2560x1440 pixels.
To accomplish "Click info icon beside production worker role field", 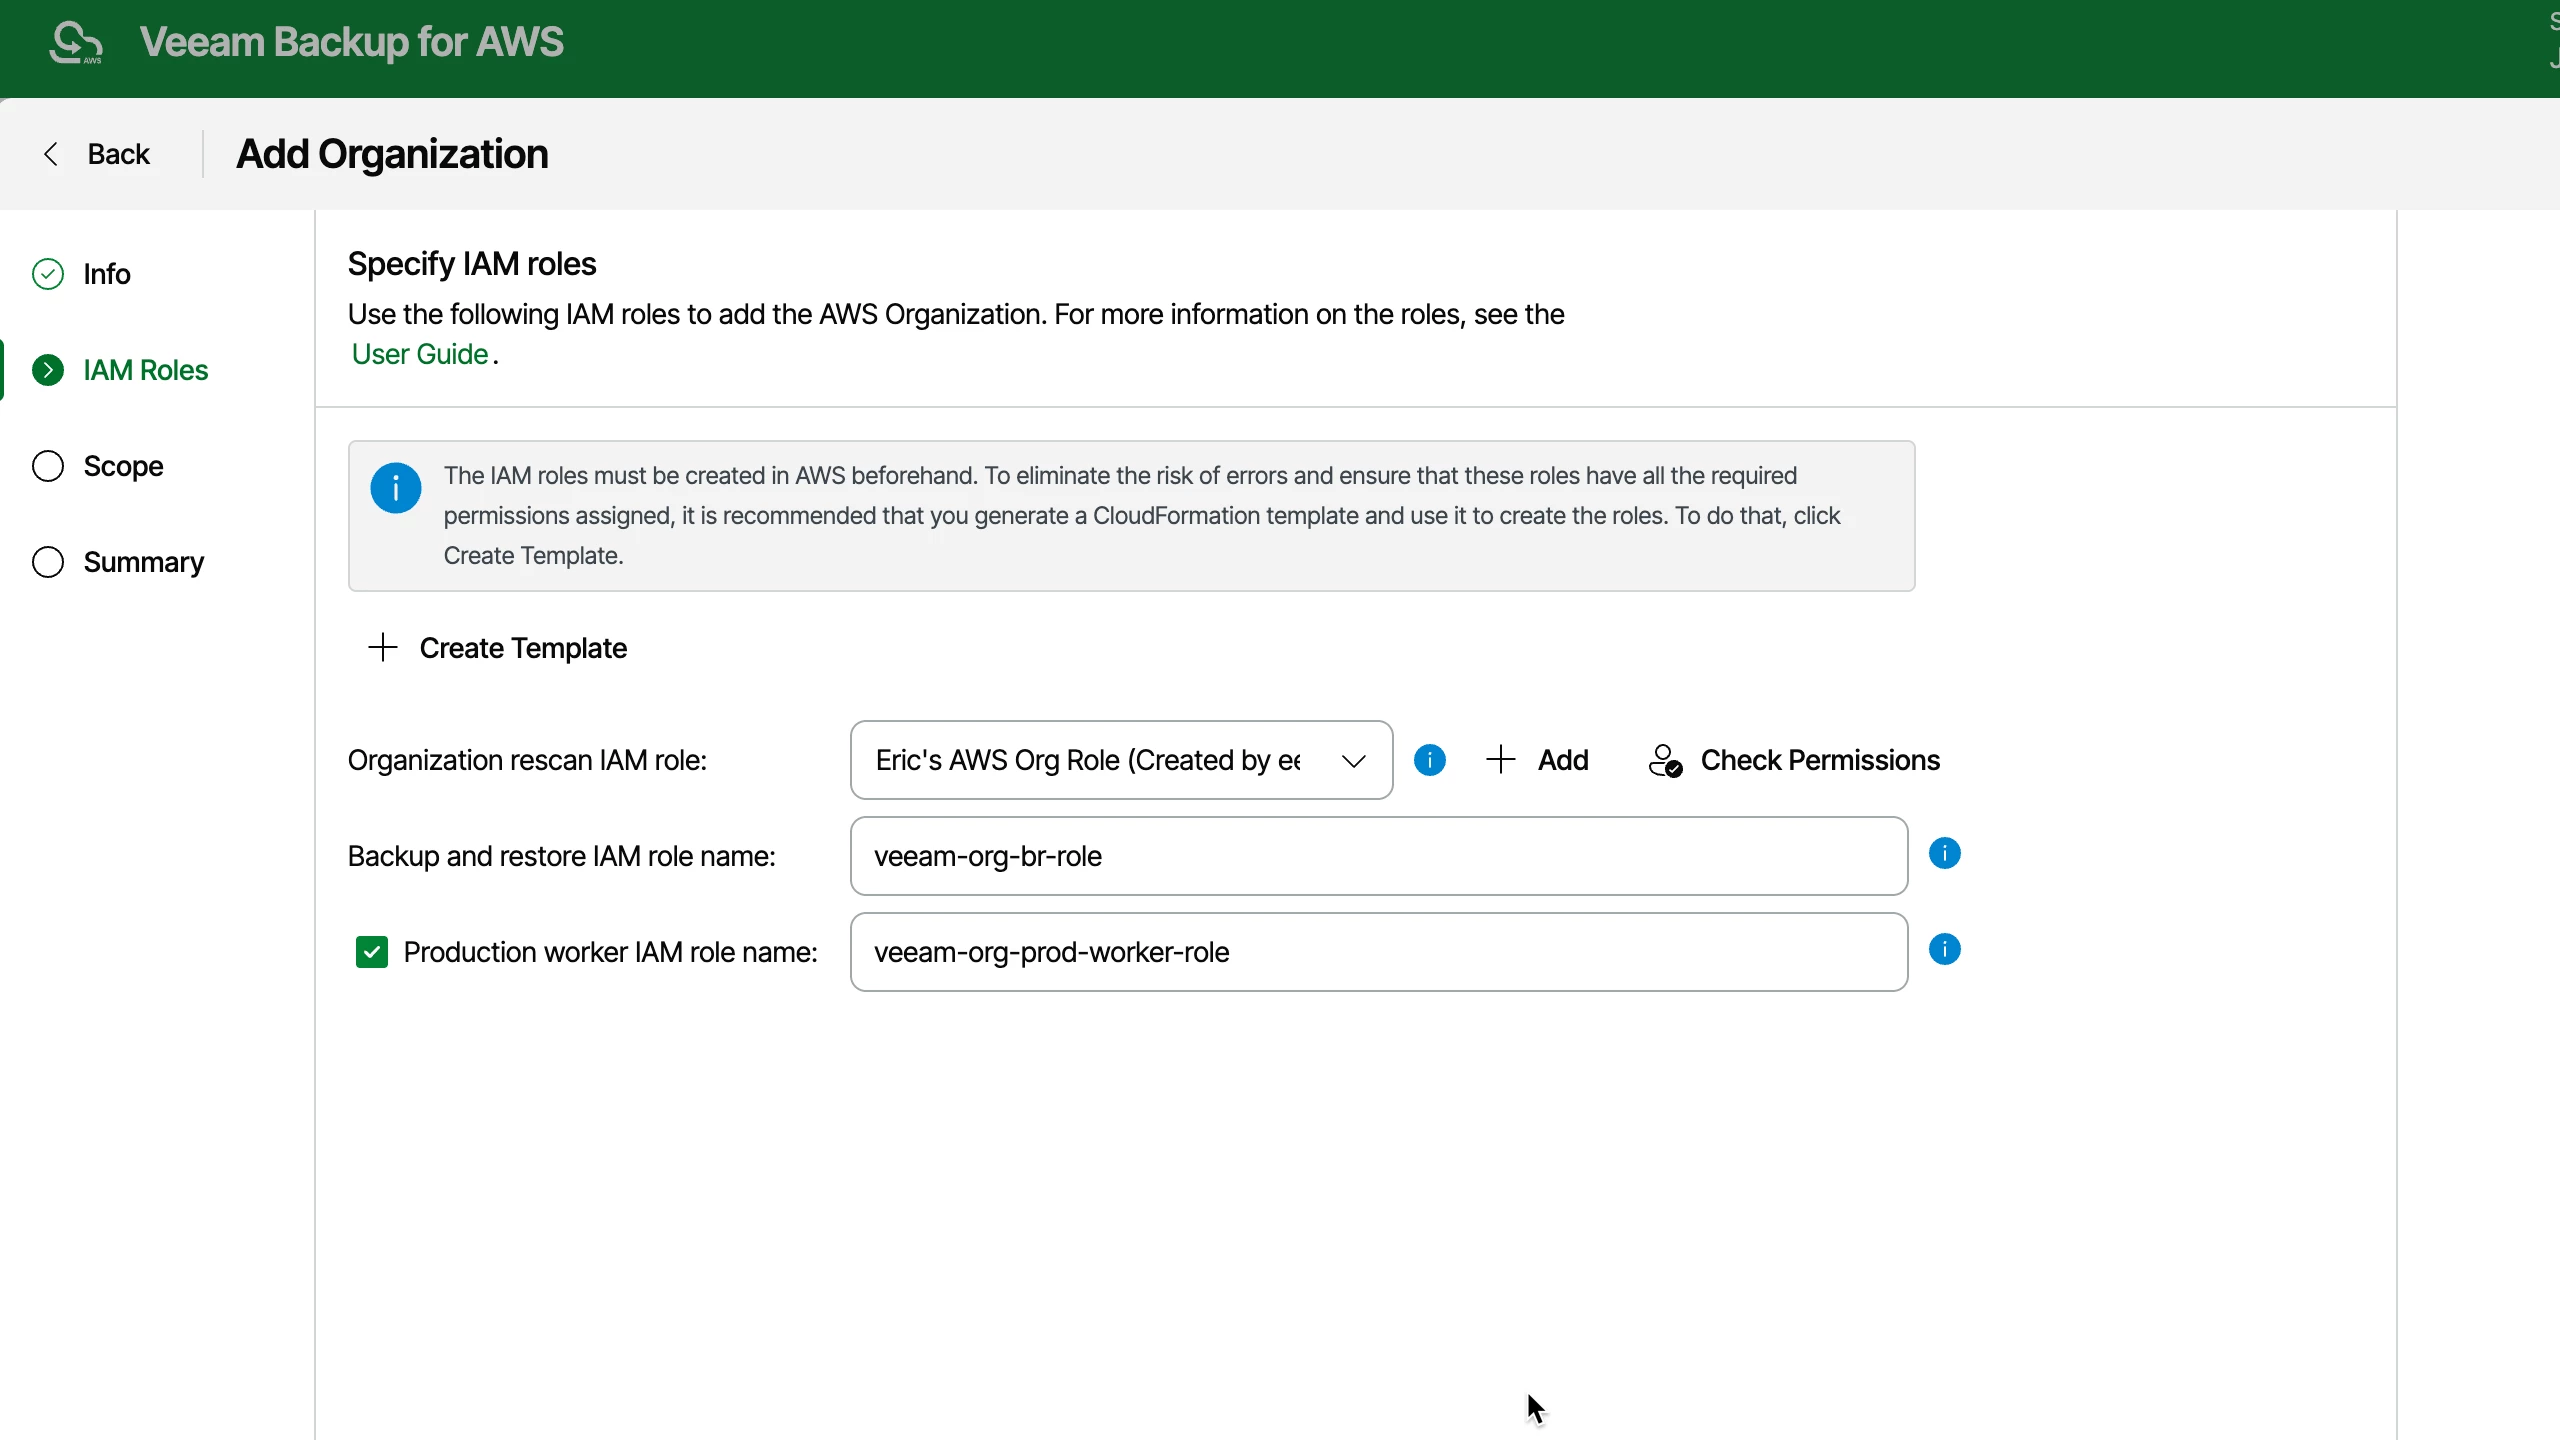I will [1945, 949].
